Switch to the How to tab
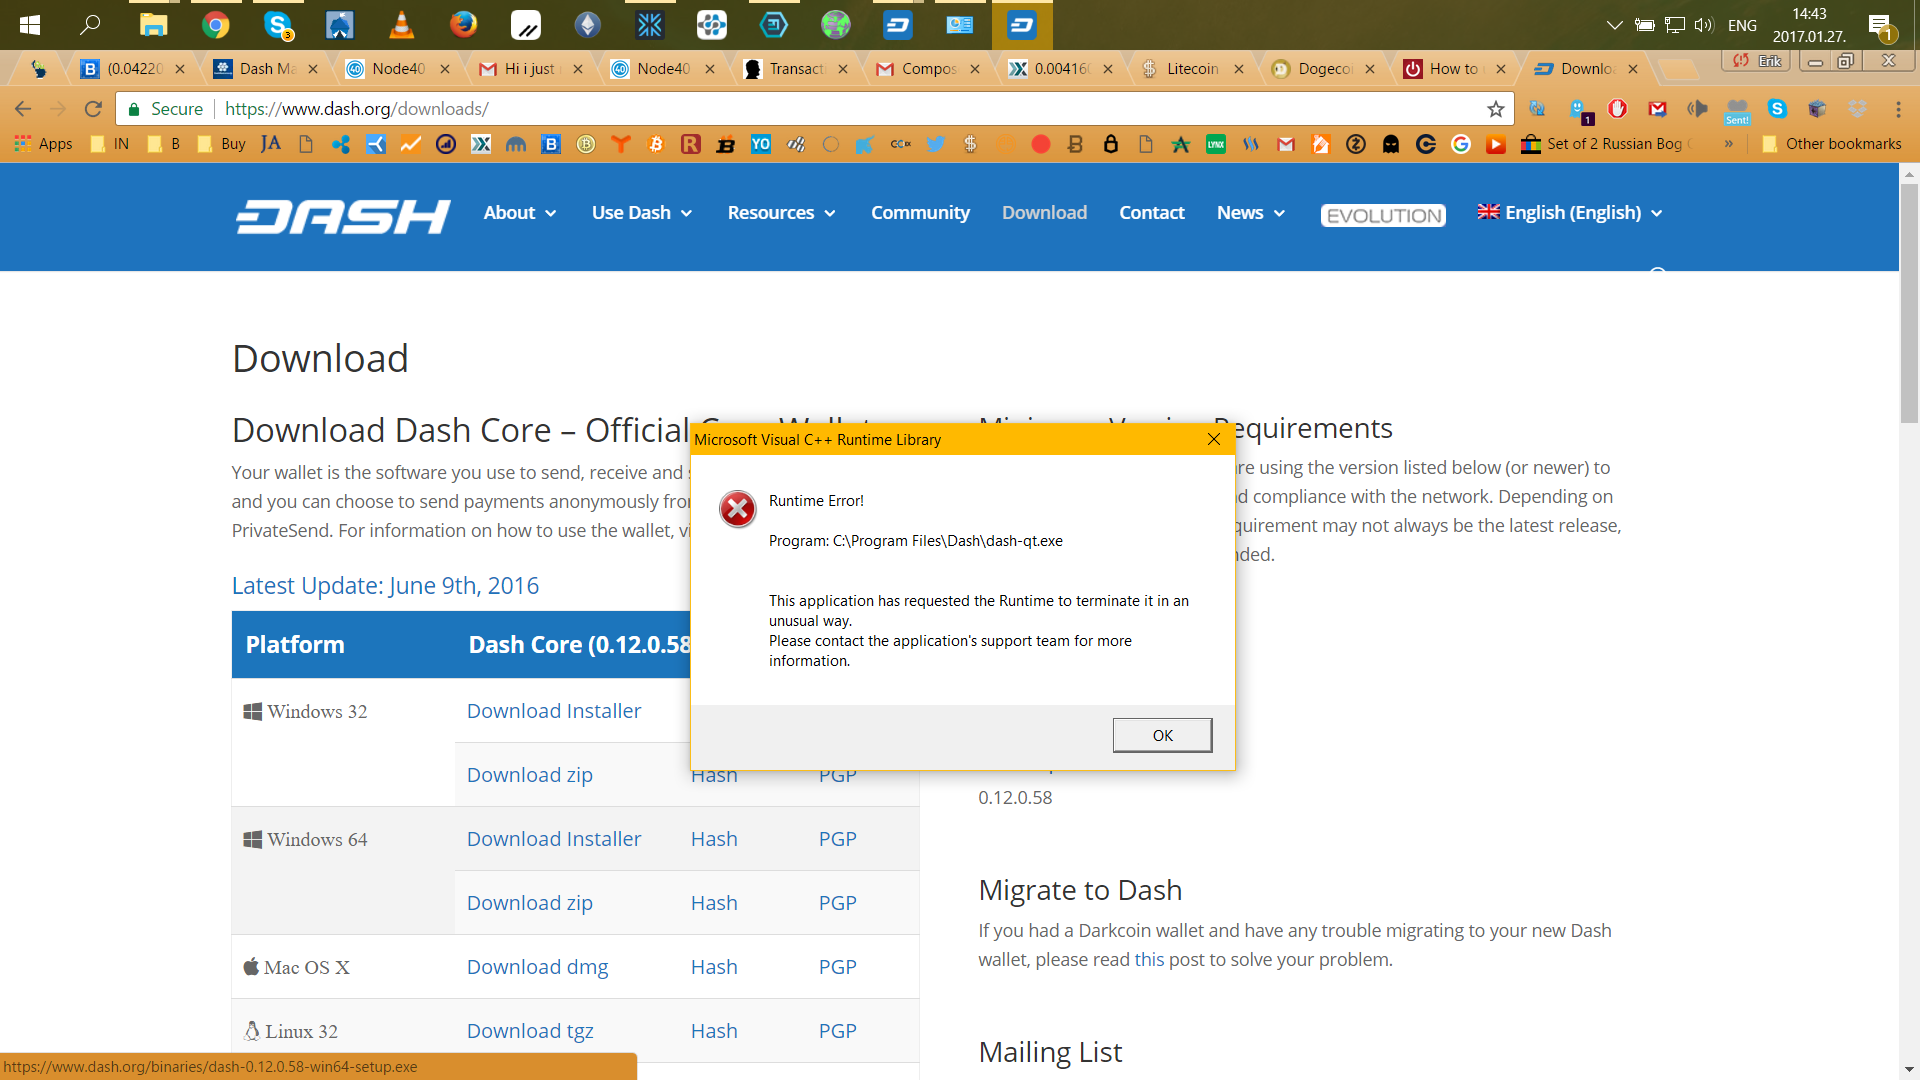The image size is (1920, 1080). coord(1452,69)
